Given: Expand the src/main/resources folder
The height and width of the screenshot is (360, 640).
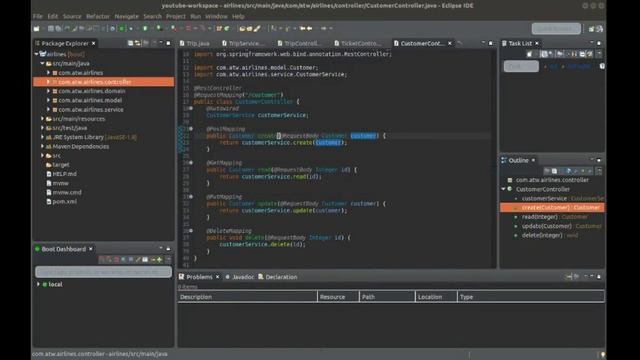Looking at the screenshot, I should click(x=42, y=119).
